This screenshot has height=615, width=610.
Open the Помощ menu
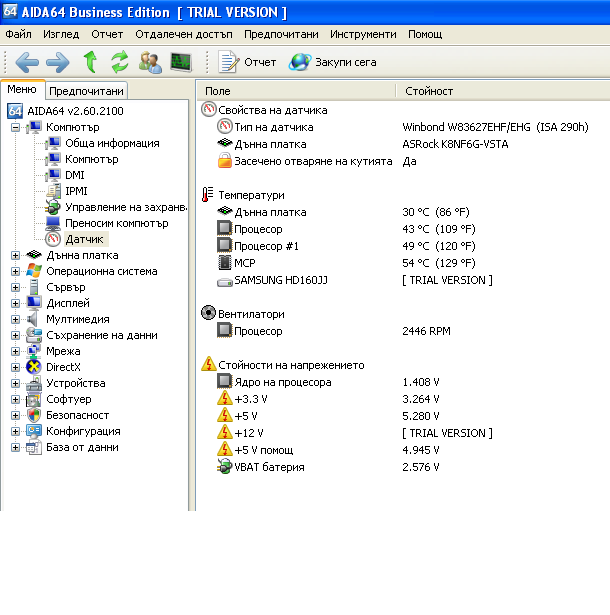click(425, 34)
